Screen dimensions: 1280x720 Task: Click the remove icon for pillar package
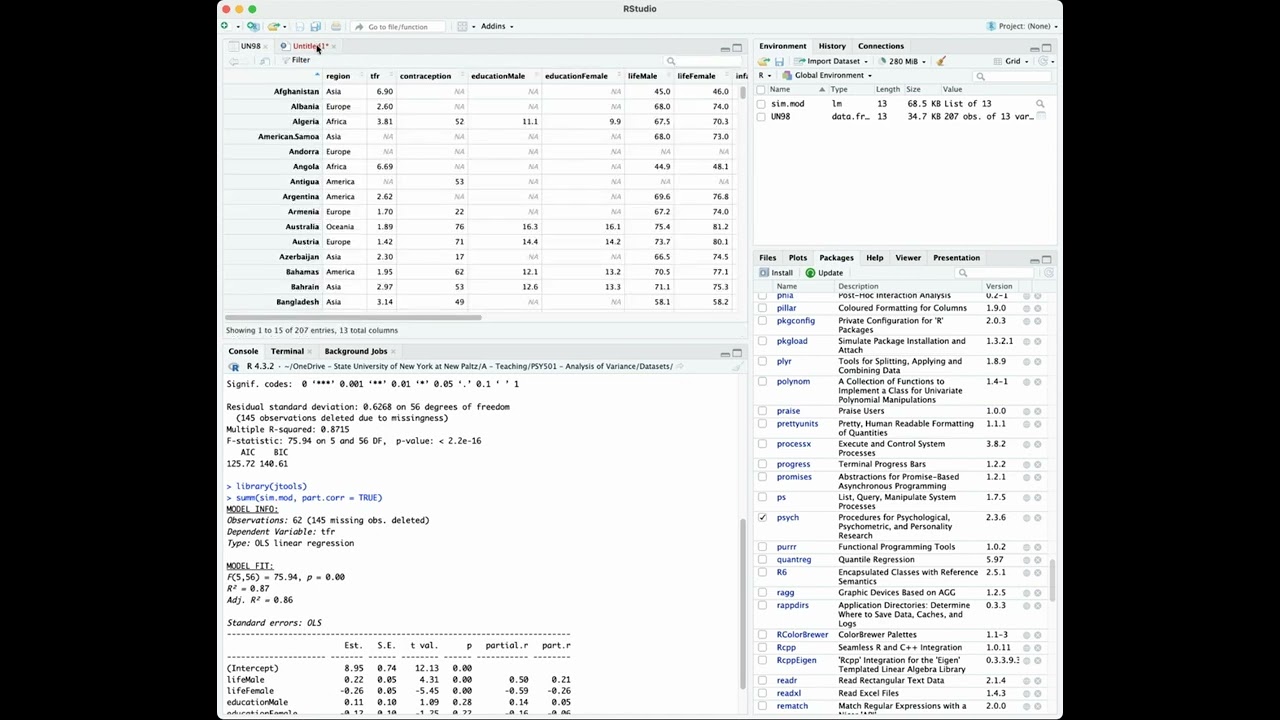[x=1037, y=308]
